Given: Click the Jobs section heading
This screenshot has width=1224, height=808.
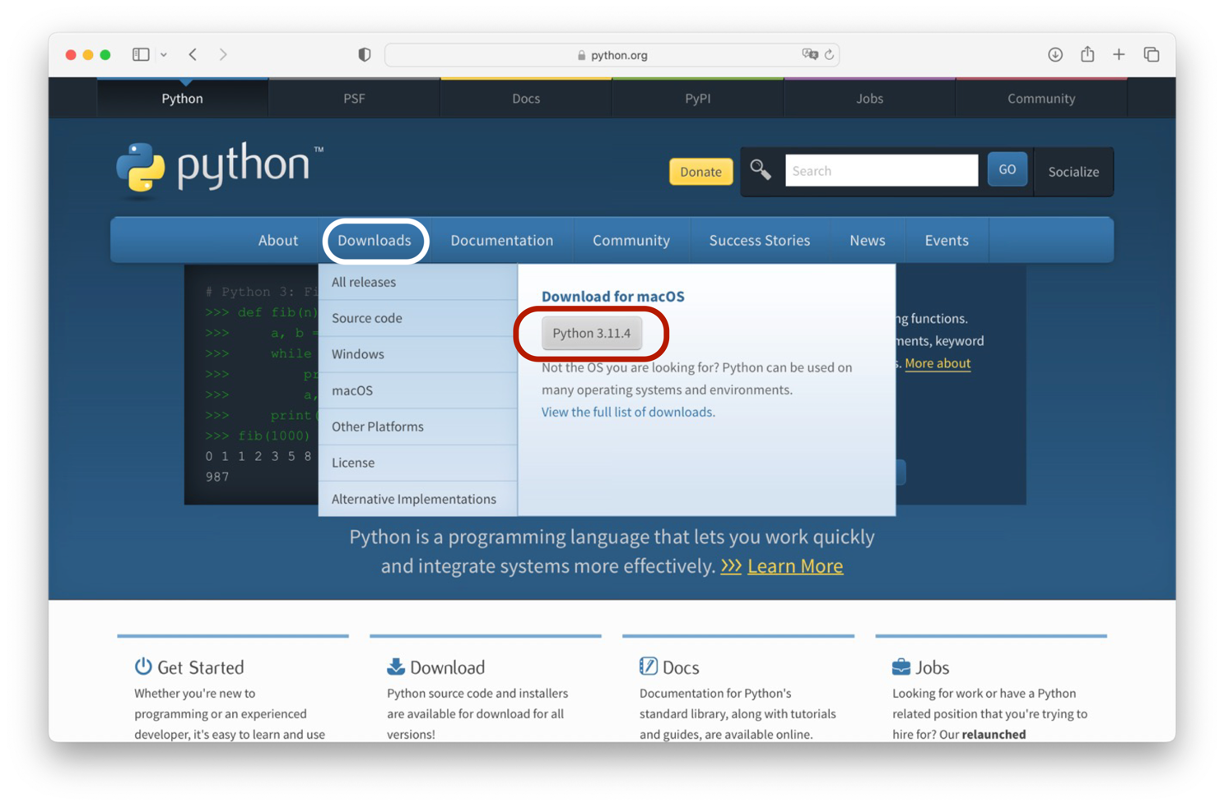Looking at the screenshot, I should pos(932,667).
